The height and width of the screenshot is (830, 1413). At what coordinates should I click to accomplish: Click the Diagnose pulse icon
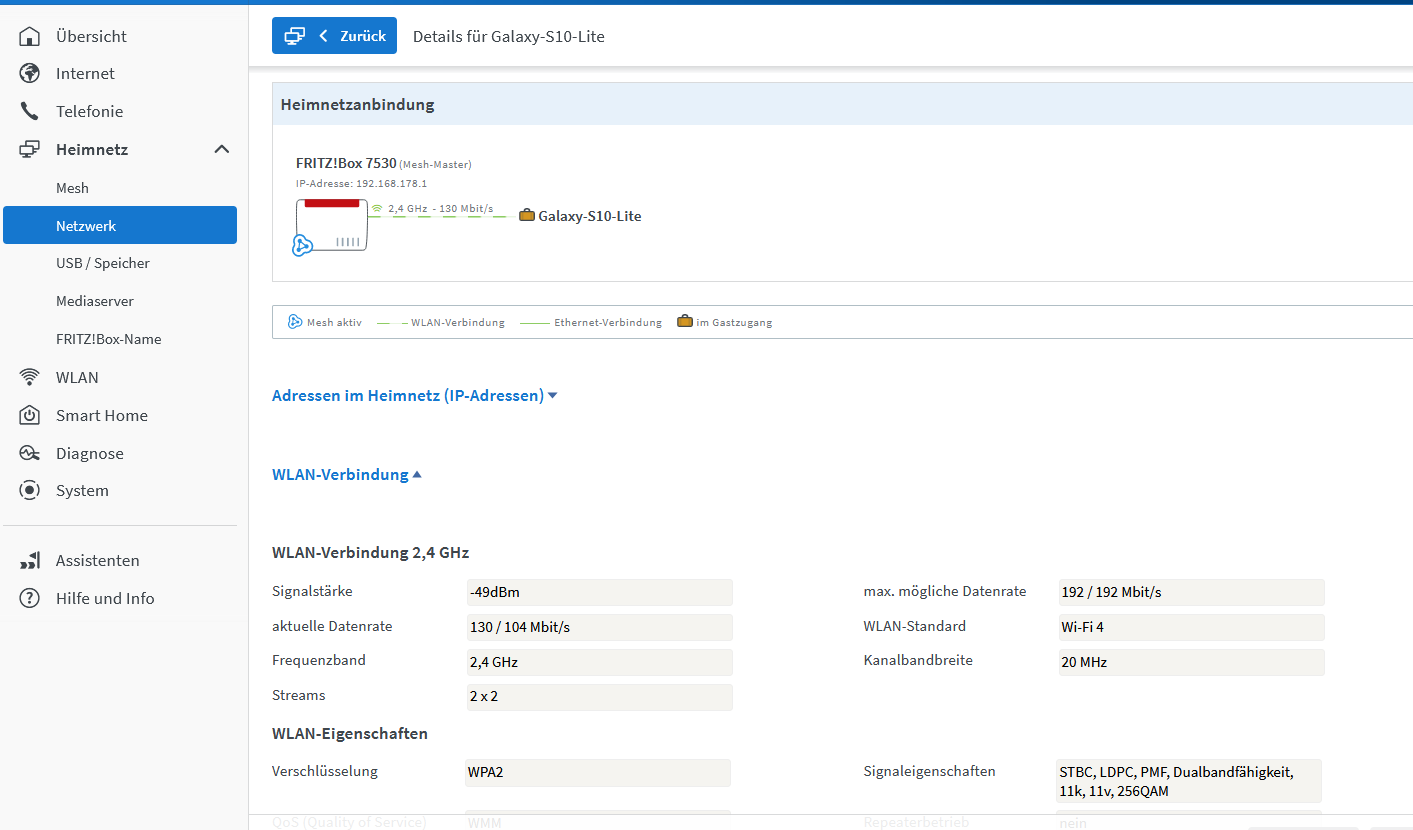[x=30, y=453]
